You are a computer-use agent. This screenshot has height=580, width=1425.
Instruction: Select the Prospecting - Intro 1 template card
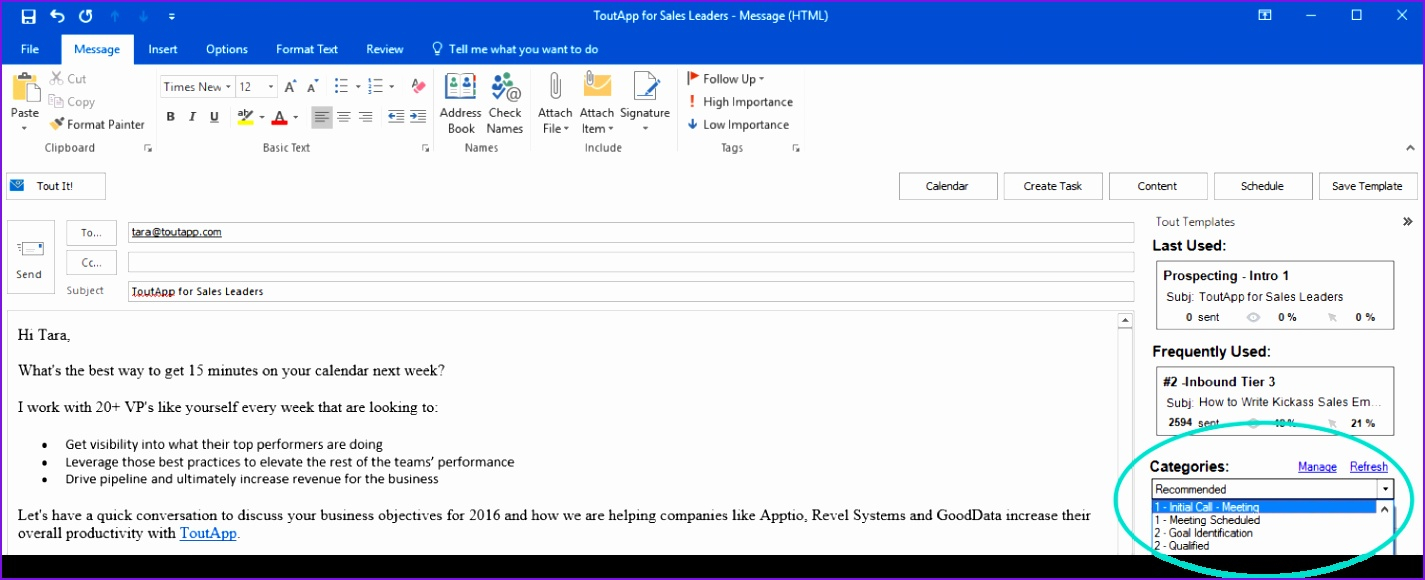click(1274, 295)
